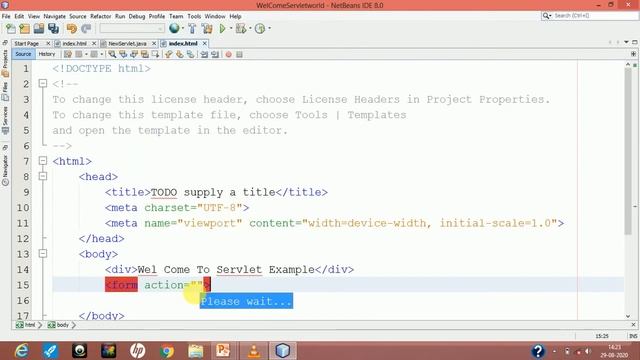Open PowerPoint from the taskbar
Screen dimensions: 640x360
point(223,351)
